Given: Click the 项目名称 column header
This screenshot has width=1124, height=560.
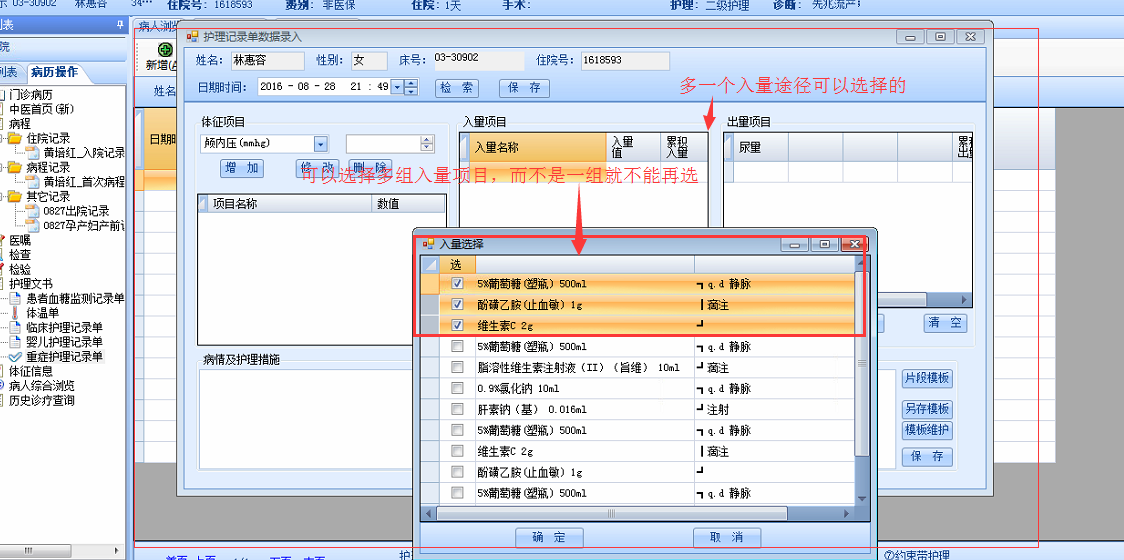Looking at the screenshot, I should click(x=290, y=204).
